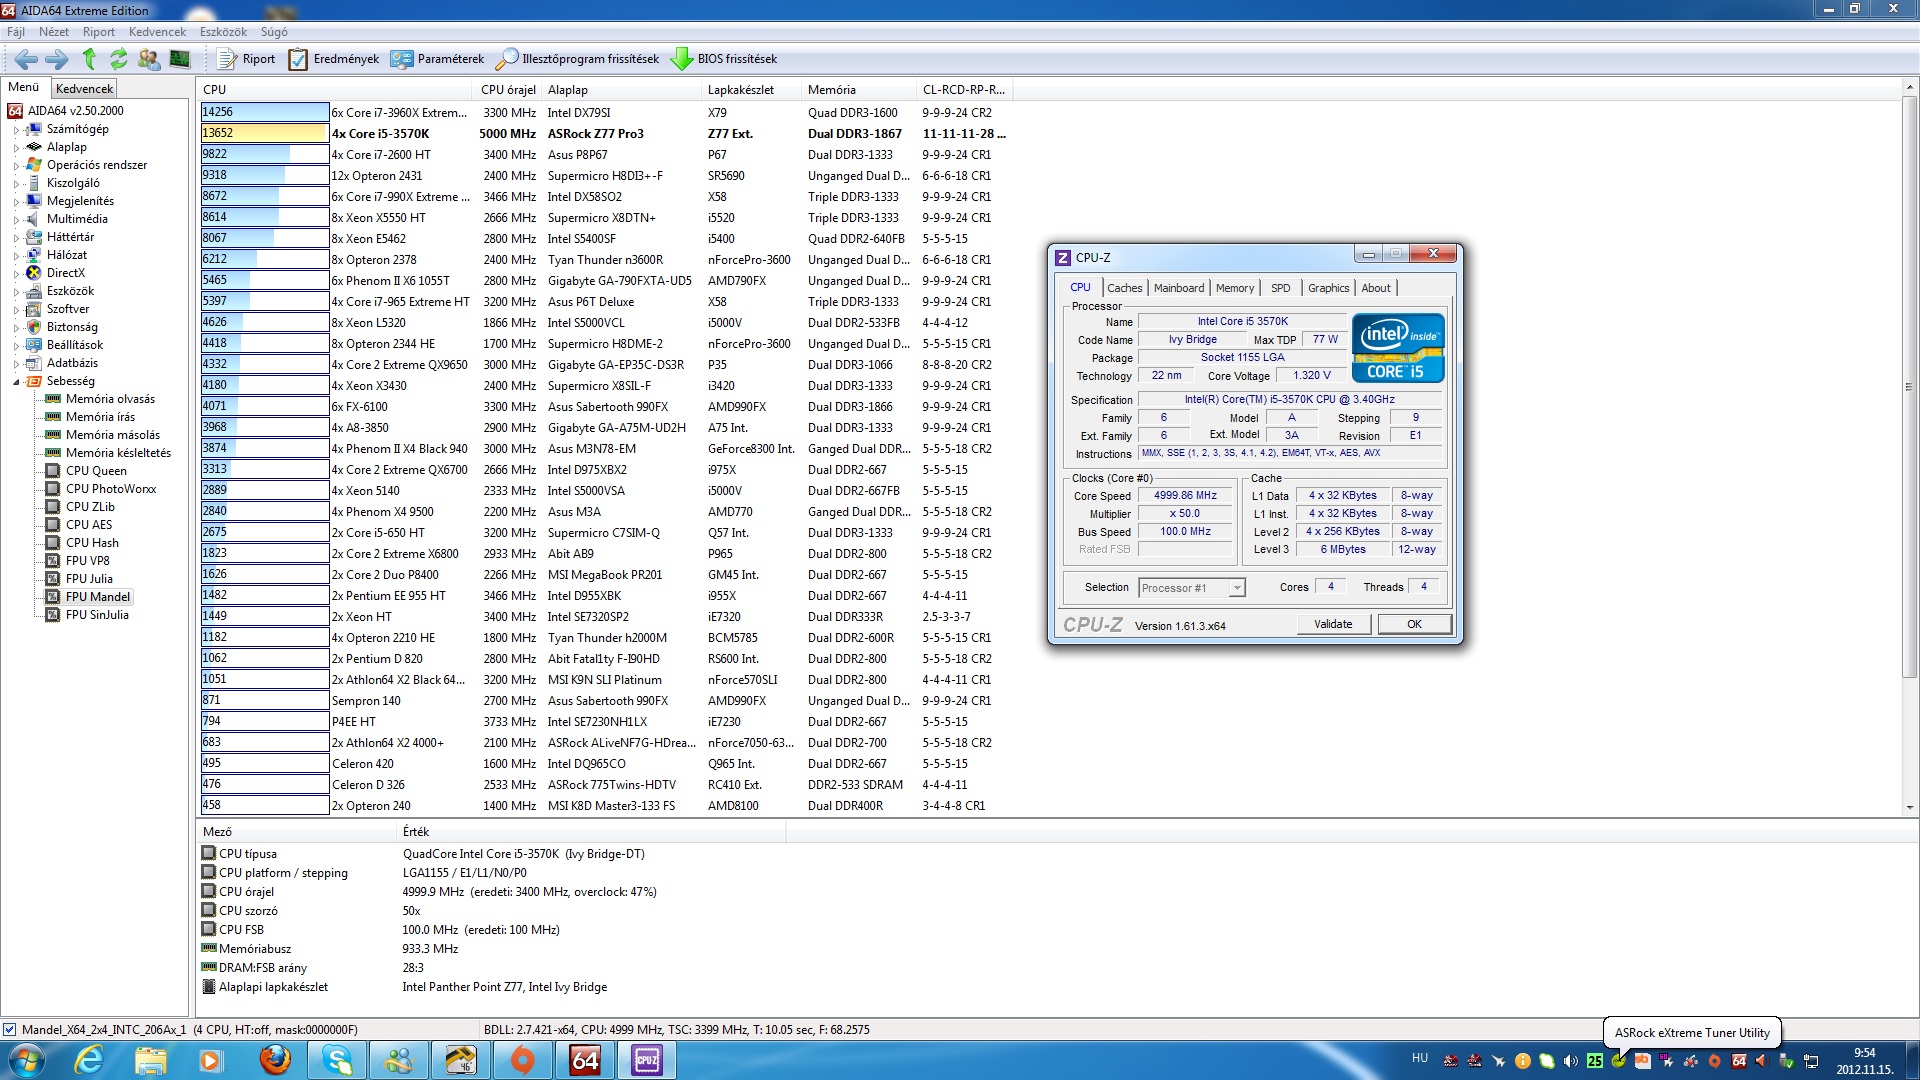This screenshot has height=1080, width=1920.
Task: Expand the Alaplap tree node
Action: (16, 148)
